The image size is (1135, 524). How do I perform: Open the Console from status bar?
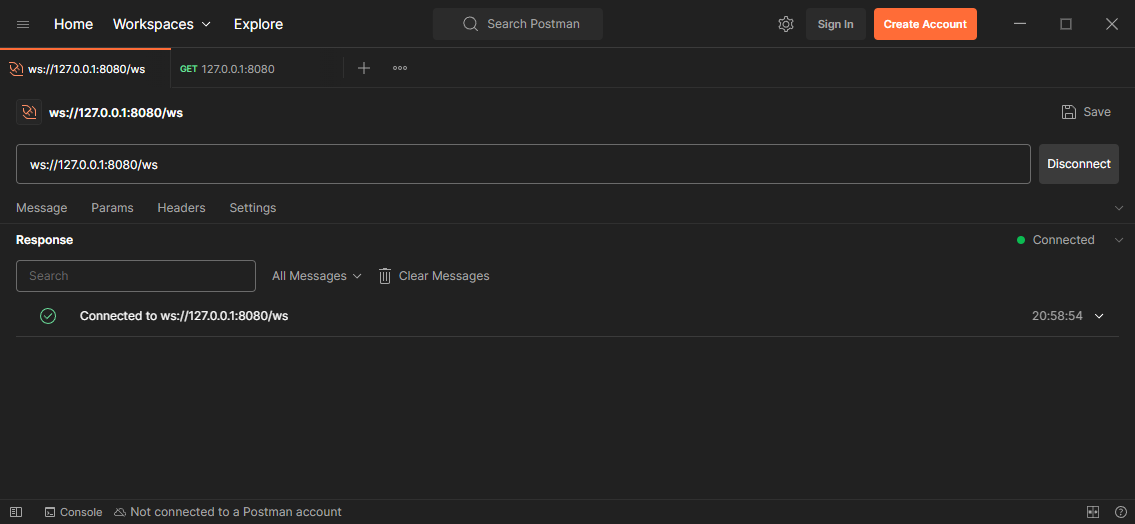tap(73, 512)
